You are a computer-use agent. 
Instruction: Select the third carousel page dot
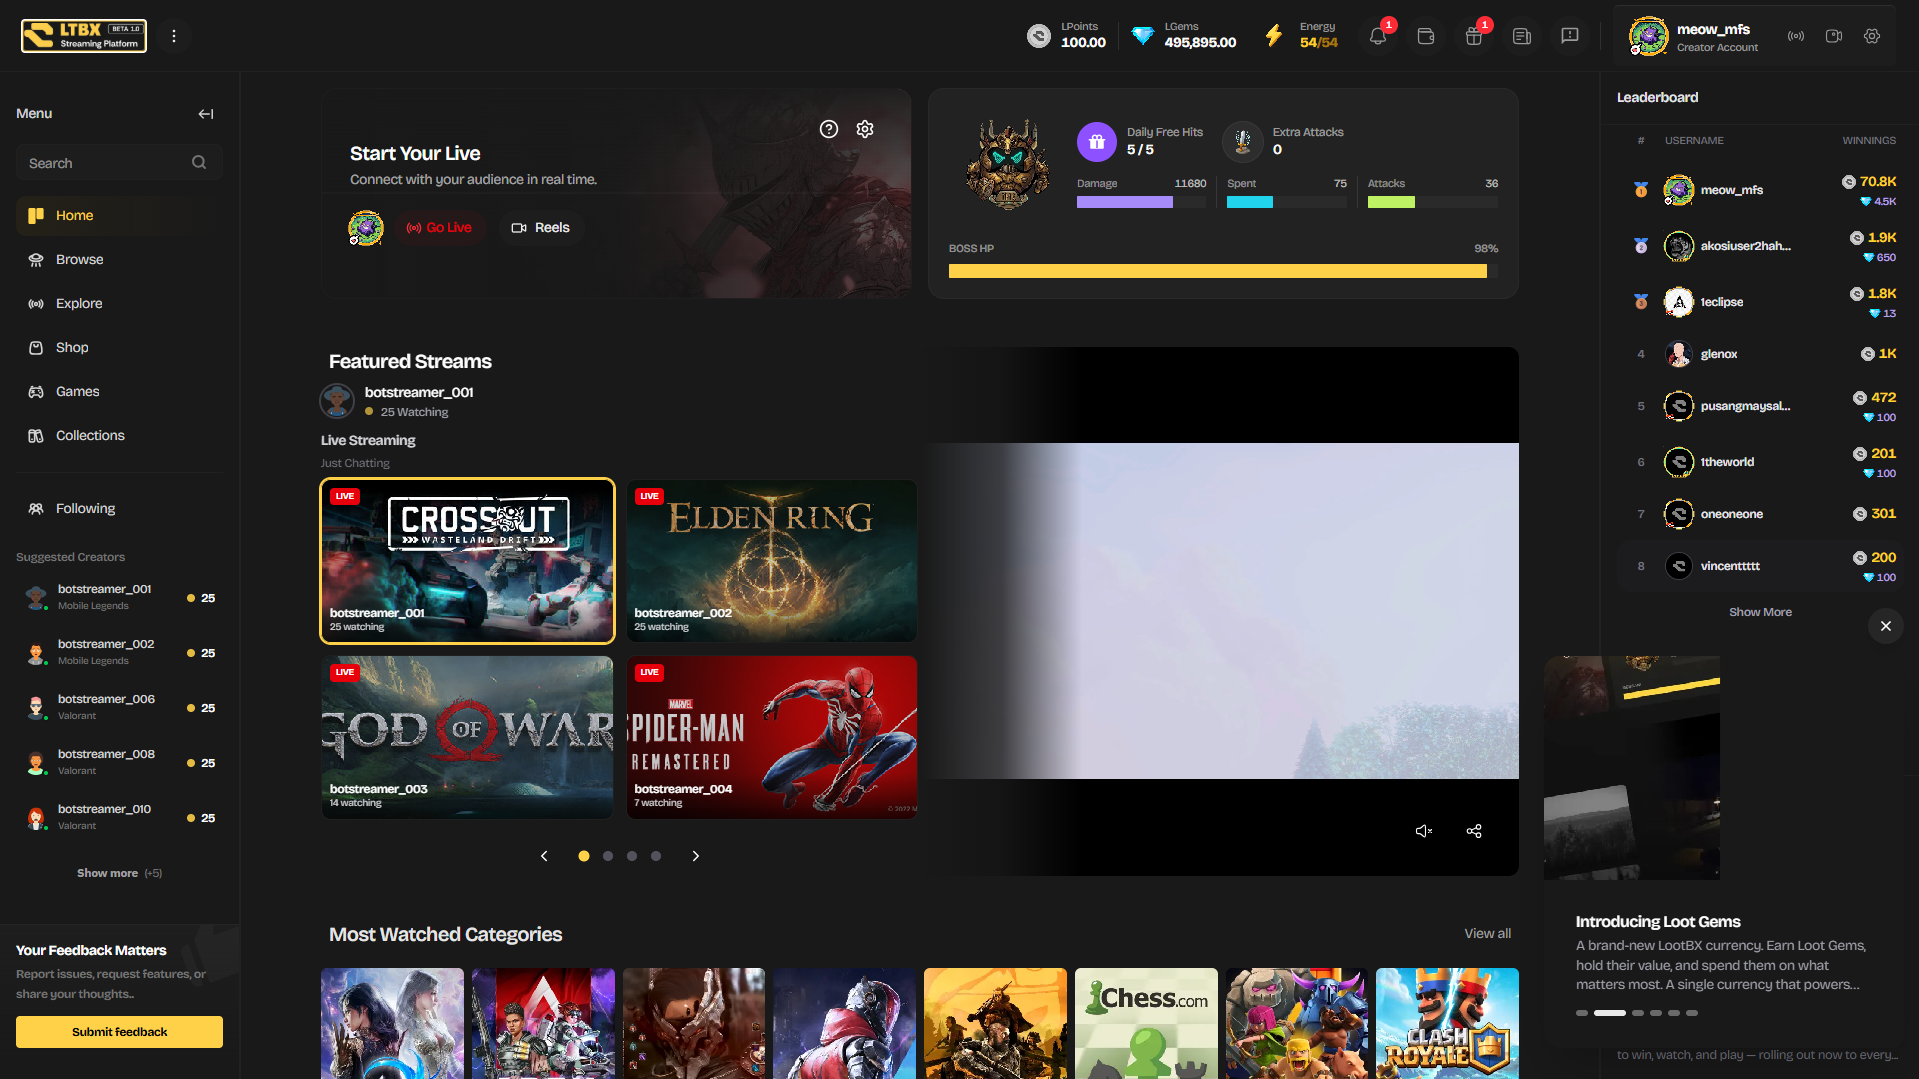632,856
